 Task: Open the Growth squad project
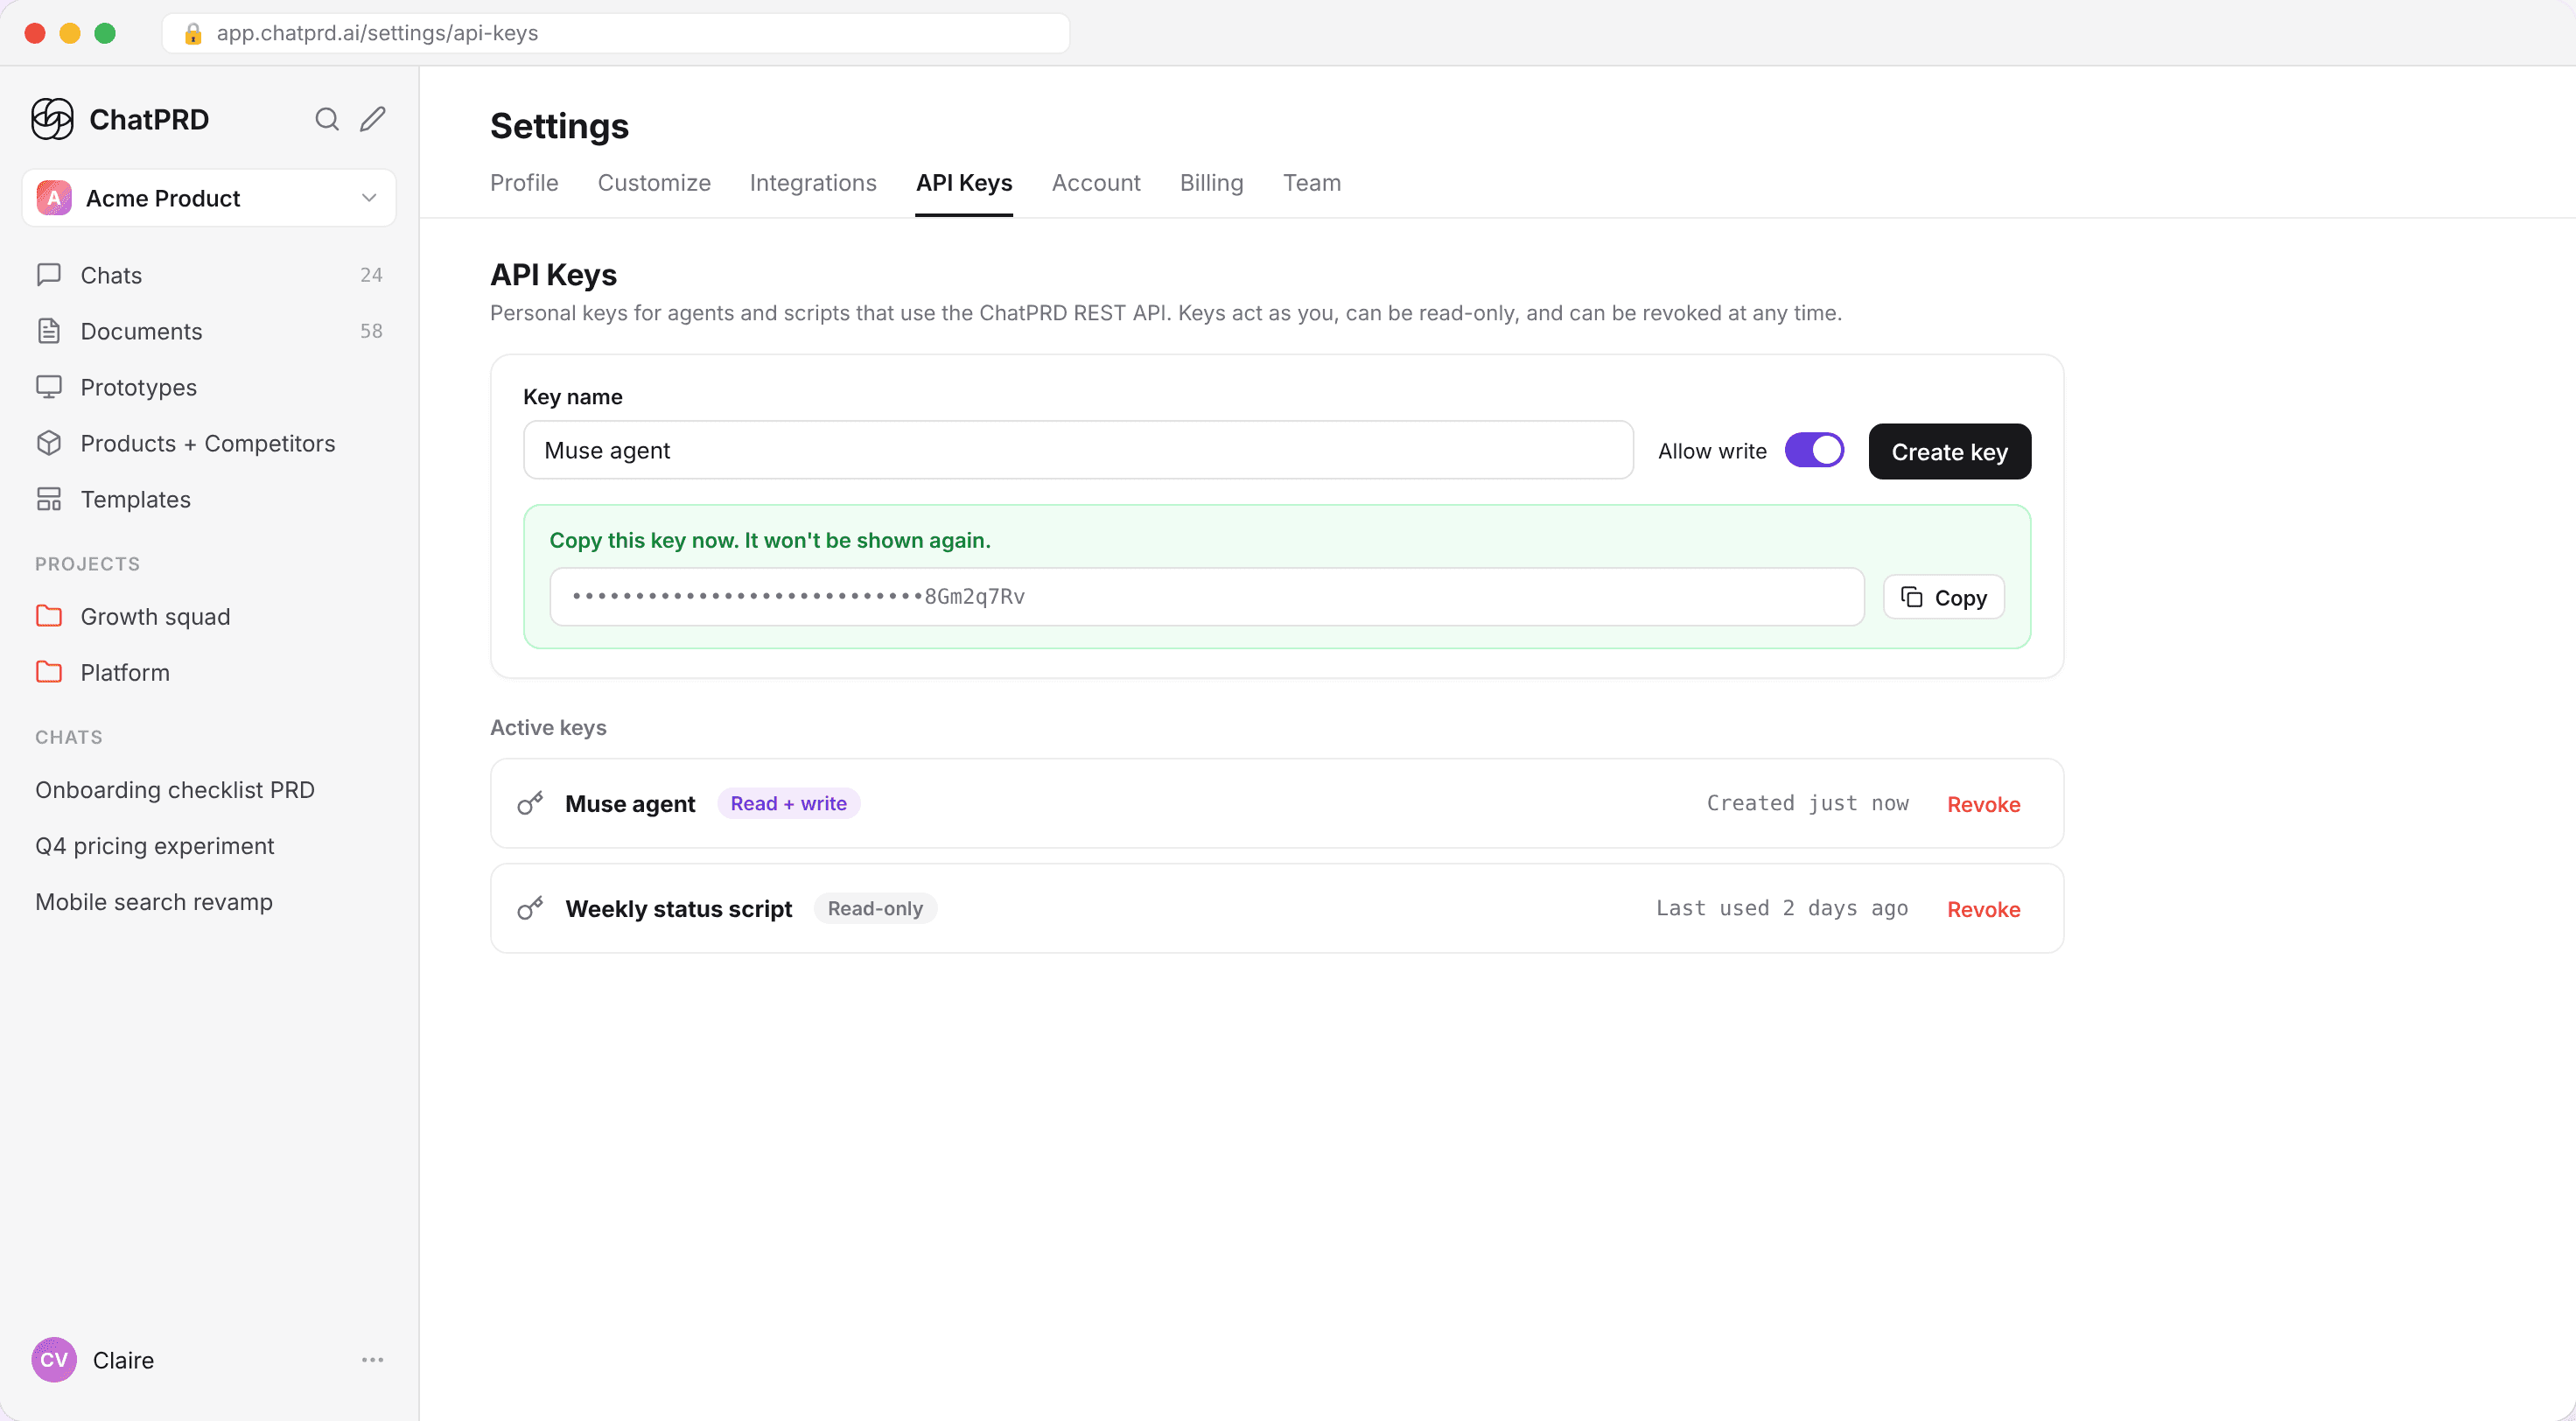[209, 616]
